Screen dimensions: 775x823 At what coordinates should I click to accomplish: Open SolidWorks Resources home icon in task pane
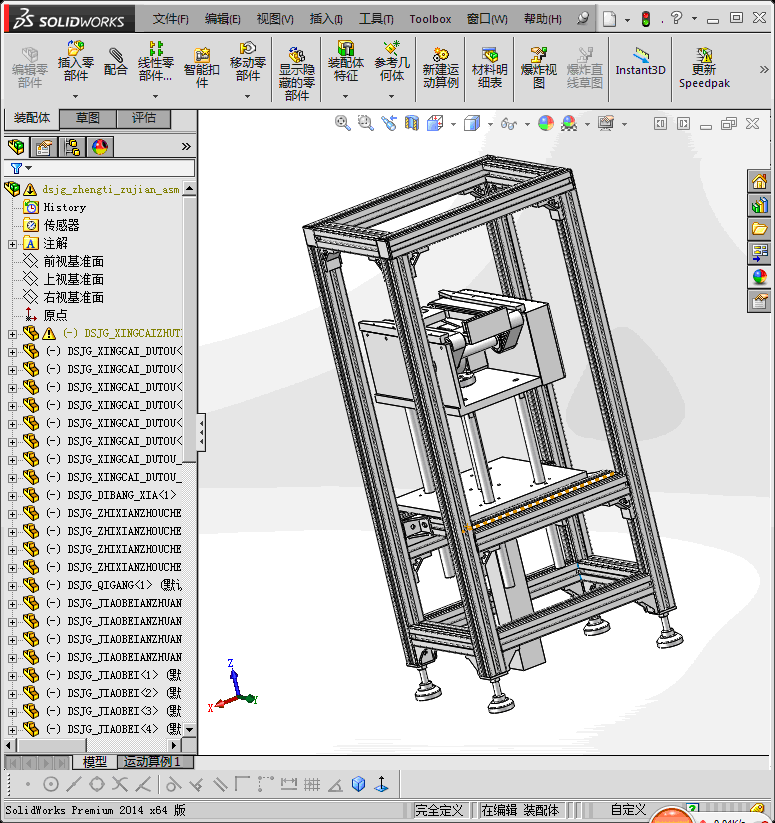759,182
